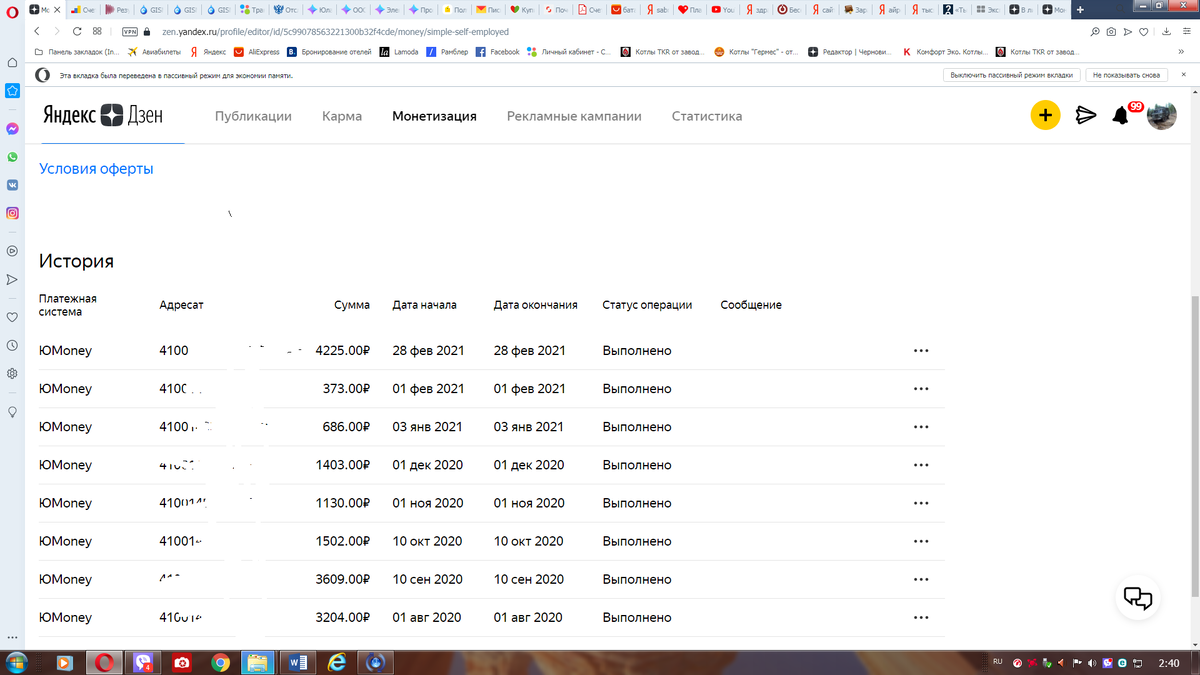Click Выполнено status in 01 ноя 2020 row
The image size is (1200, 675).
[637, 503]
